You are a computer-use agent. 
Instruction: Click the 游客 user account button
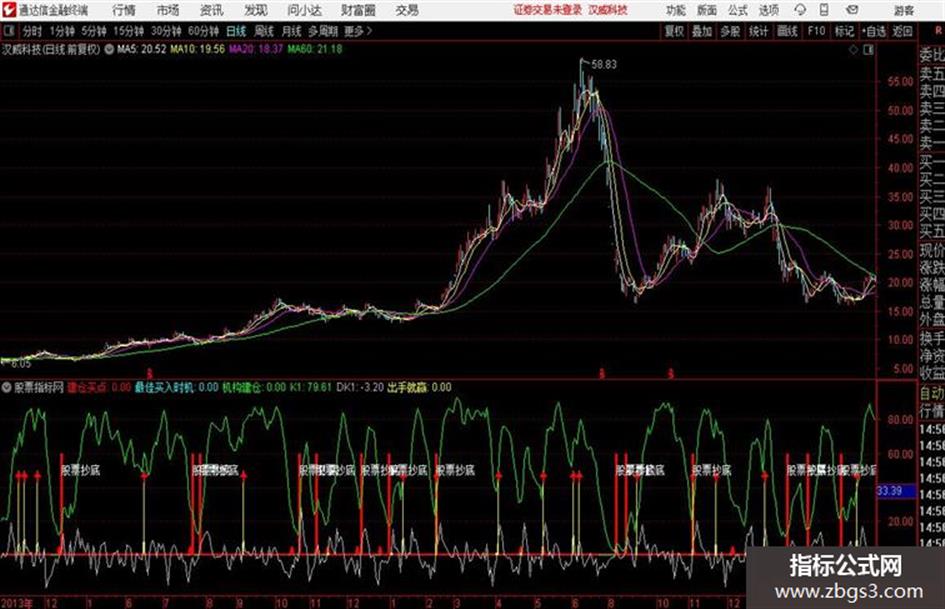(904, 10)
